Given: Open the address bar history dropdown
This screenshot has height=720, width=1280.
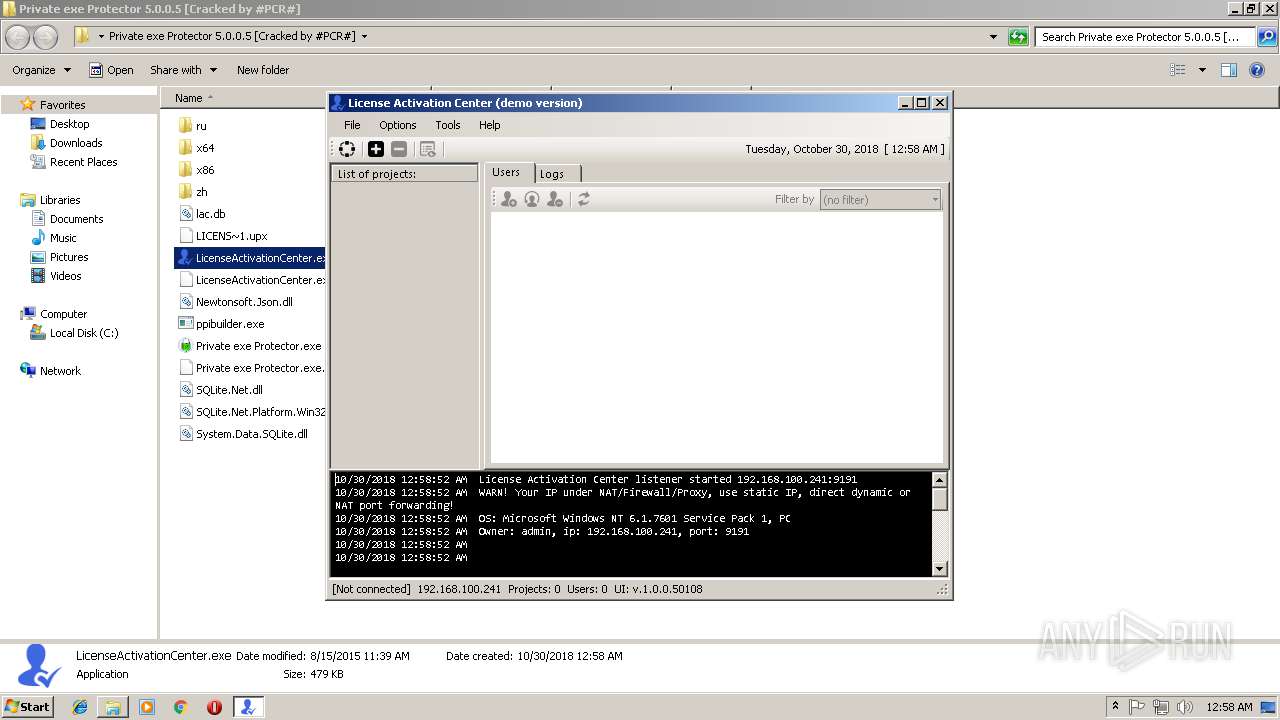Looking at the screenshot, I should pos(993,37).
